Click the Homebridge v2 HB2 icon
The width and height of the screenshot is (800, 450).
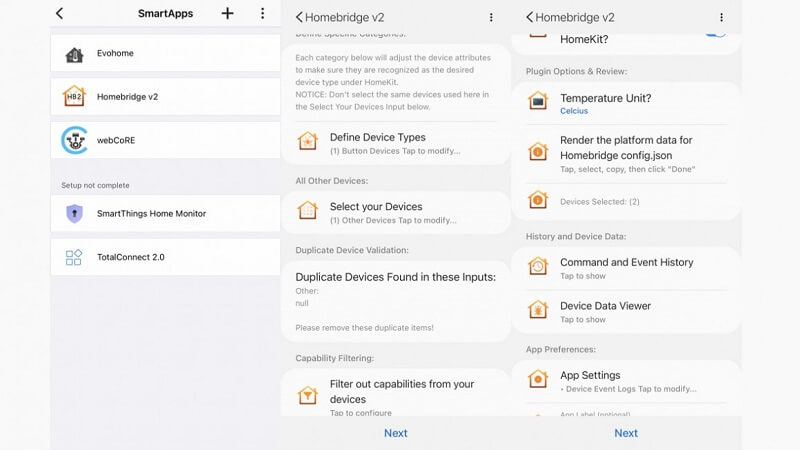click(74, 96)
